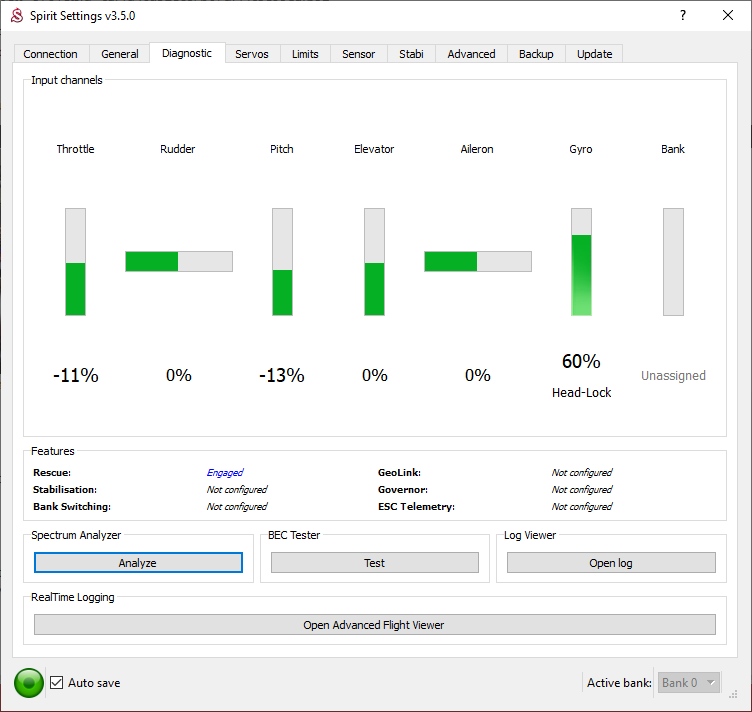Image resolution: width=752 pixels, height=712 pixels.
Task: Click the Gyro gain level bar
Action: coord(581,262)
